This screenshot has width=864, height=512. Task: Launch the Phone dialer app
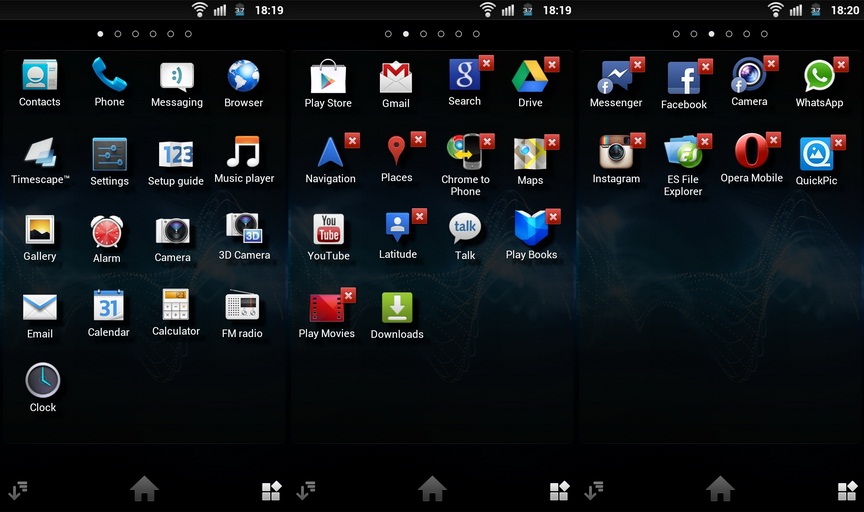pyautogui.click(x=109, y=74)
